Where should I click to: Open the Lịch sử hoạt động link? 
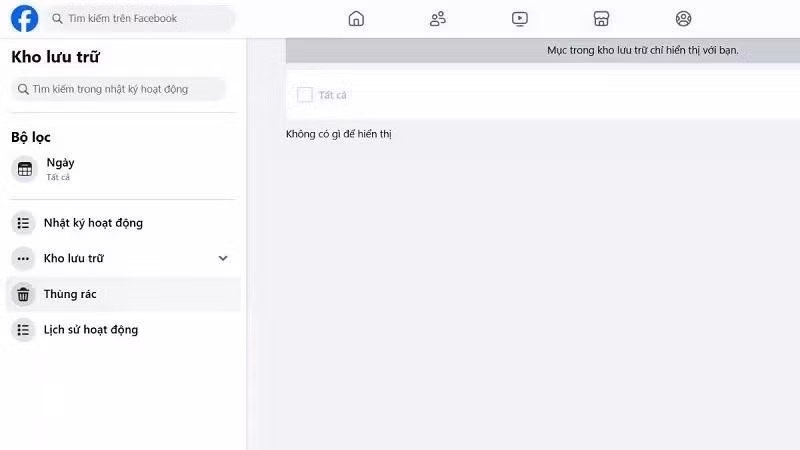(x=90, y=330)
